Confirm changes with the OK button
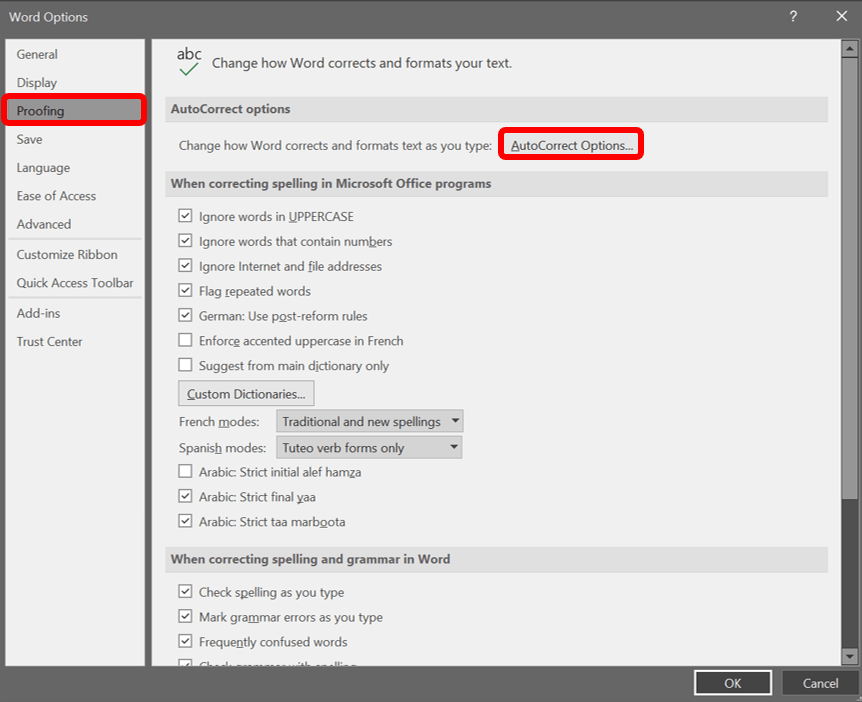This screenshot has height=702, width=862. pyautogui.click(x=732, y=683)
